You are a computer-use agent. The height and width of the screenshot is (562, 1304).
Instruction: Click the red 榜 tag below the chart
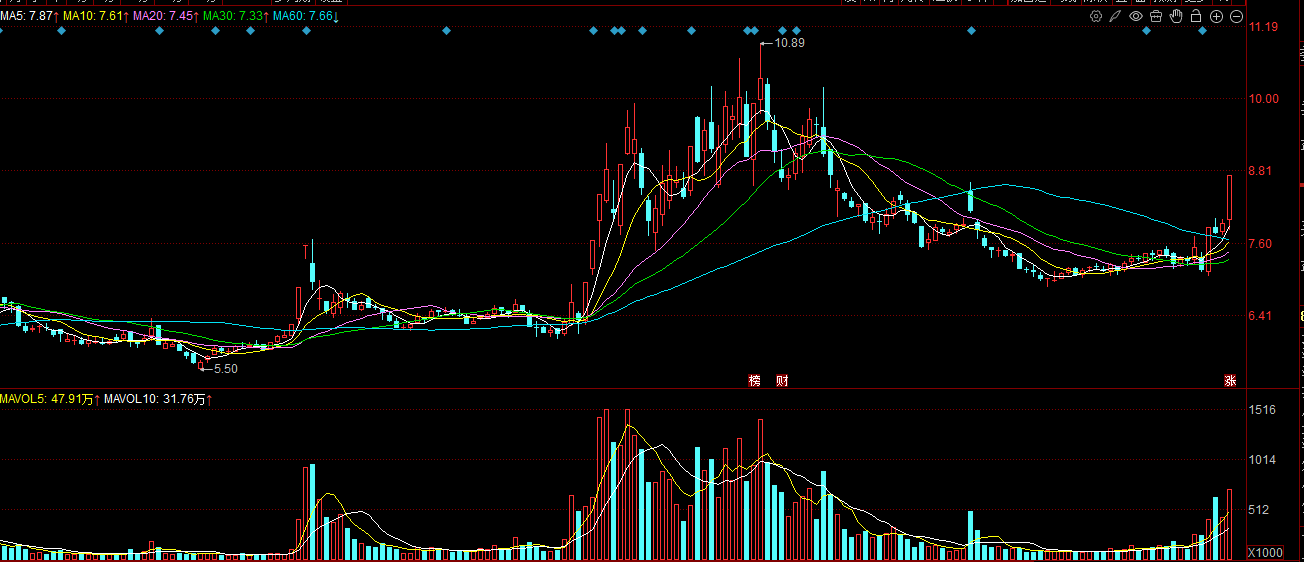point(755,381)
